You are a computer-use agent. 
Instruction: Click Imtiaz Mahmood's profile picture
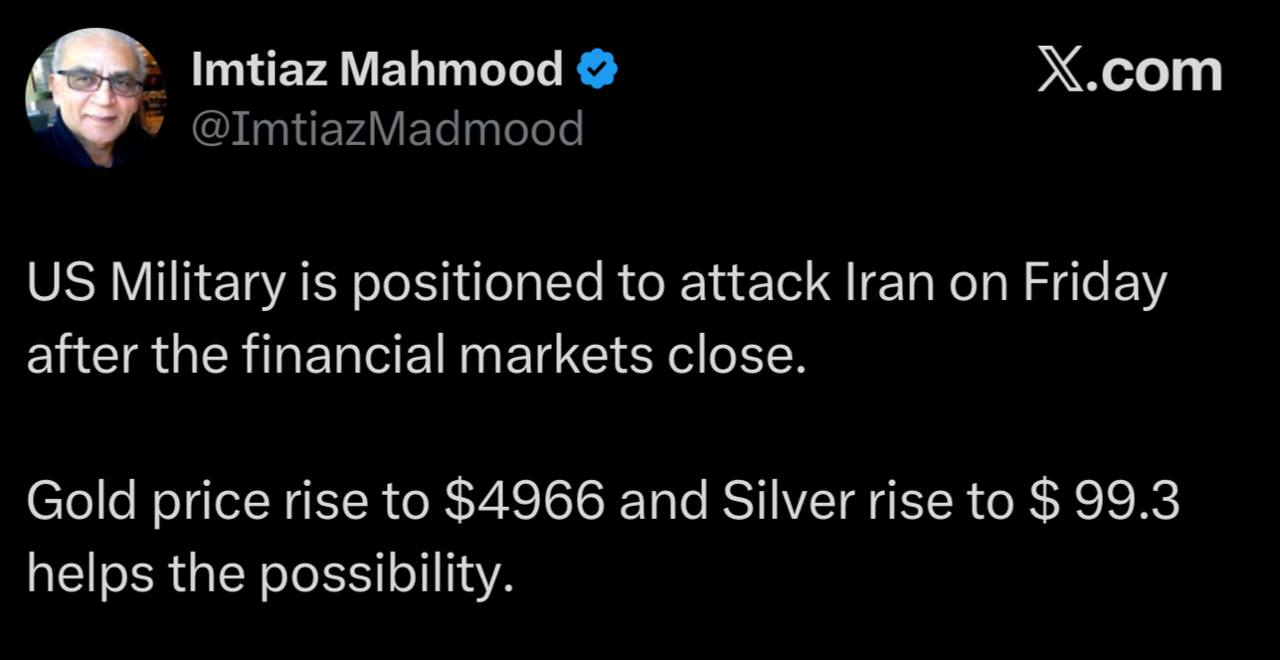coord(96,98)
